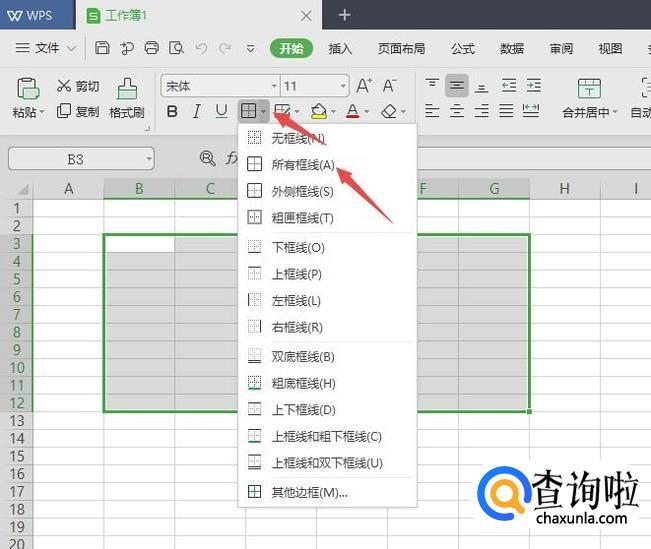The width and height of the screenshot is (651, 549).
Task: Choose 左框线(L) left border
Action: [328, 300]
